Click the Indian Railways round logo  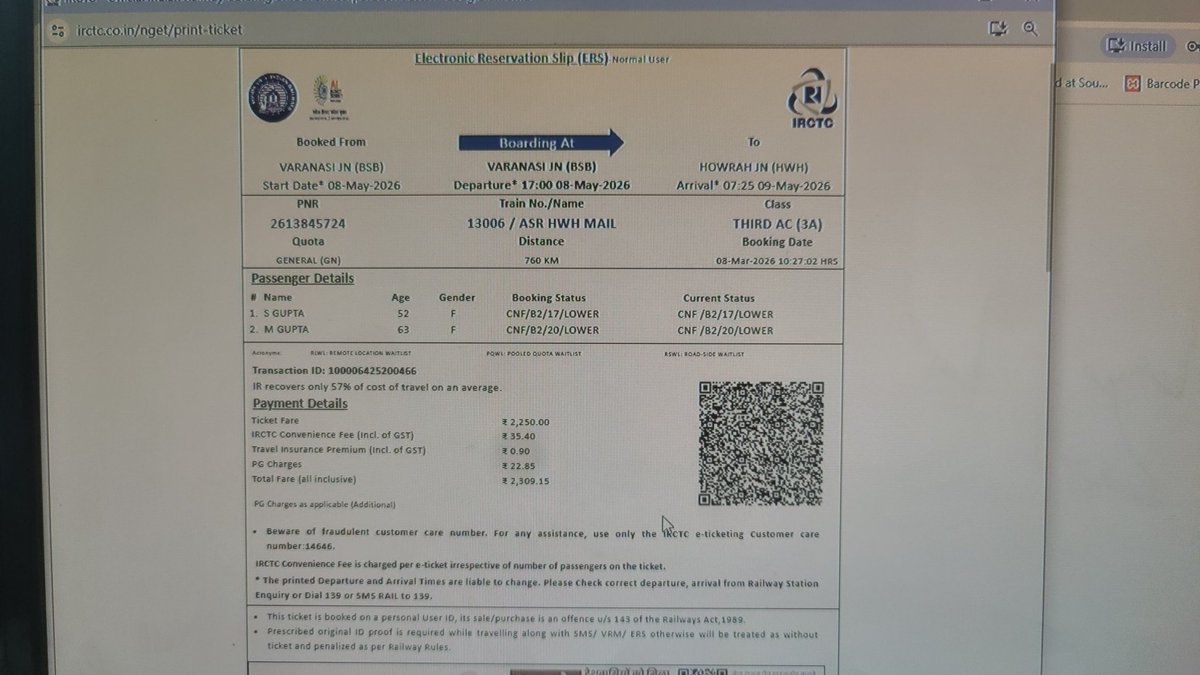tap(273, 97)
